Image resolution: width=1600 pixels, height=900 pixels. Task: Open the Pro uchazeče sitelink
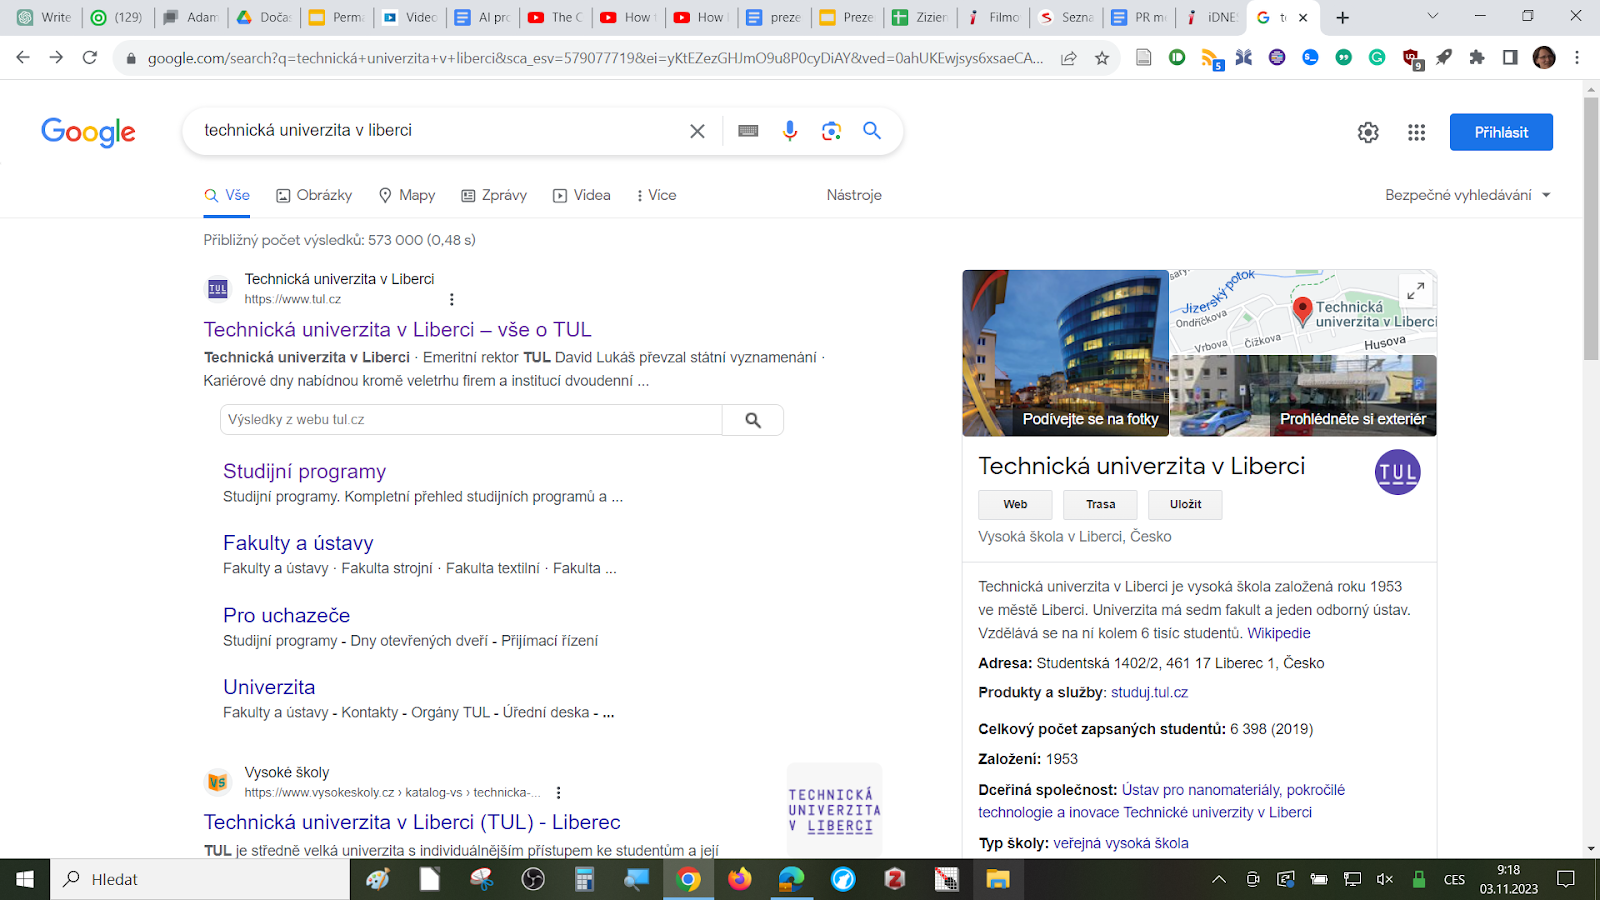[x=286, y=615]
